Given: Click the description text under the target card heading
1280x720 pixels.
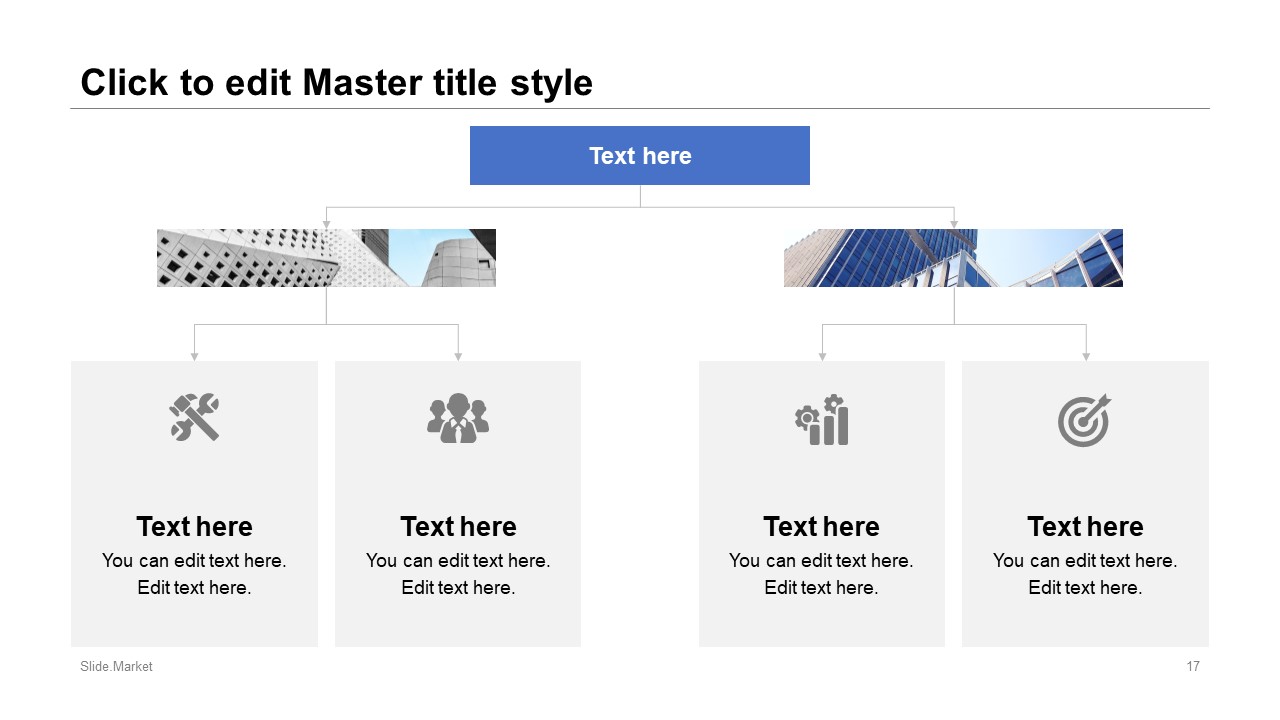Looking at the screenshot, I should pos(1085,574).
